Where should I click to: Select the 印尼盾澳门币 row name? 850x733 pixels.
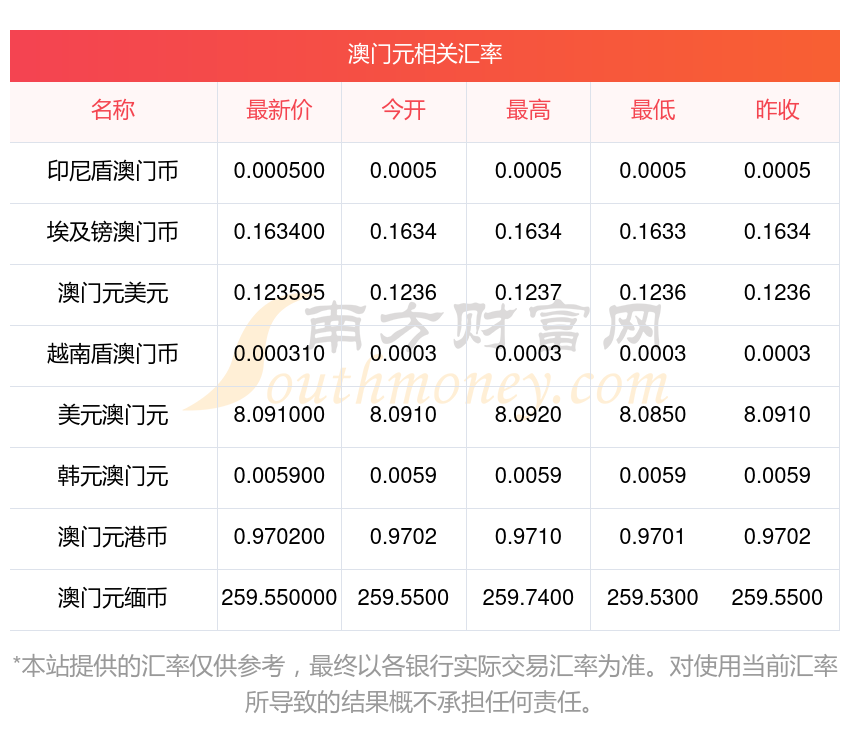pos(113,171)
